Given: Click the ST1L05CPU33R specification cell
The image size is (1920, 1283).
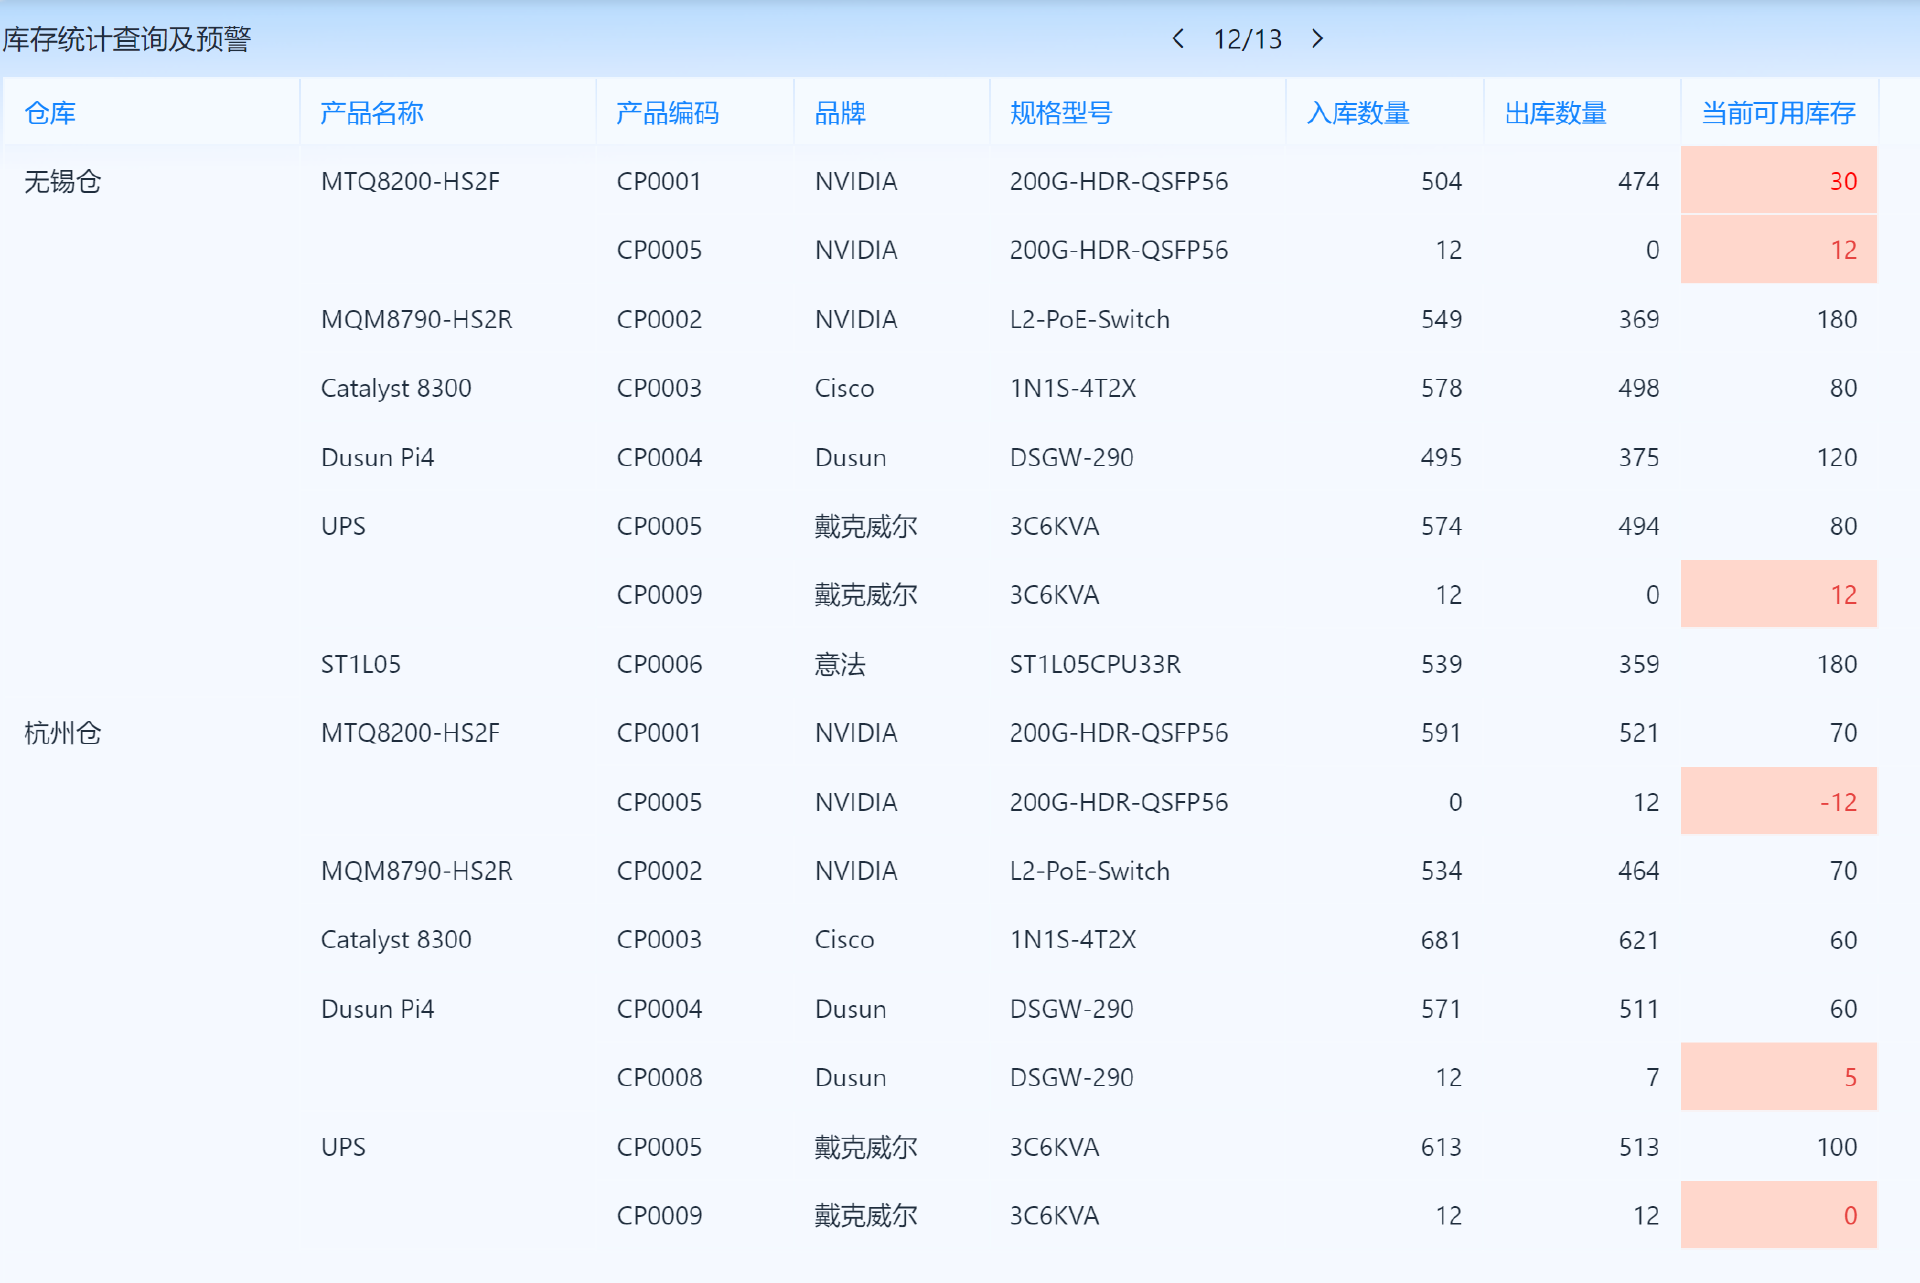Looking at the screenshot, I should (1095, 664).
